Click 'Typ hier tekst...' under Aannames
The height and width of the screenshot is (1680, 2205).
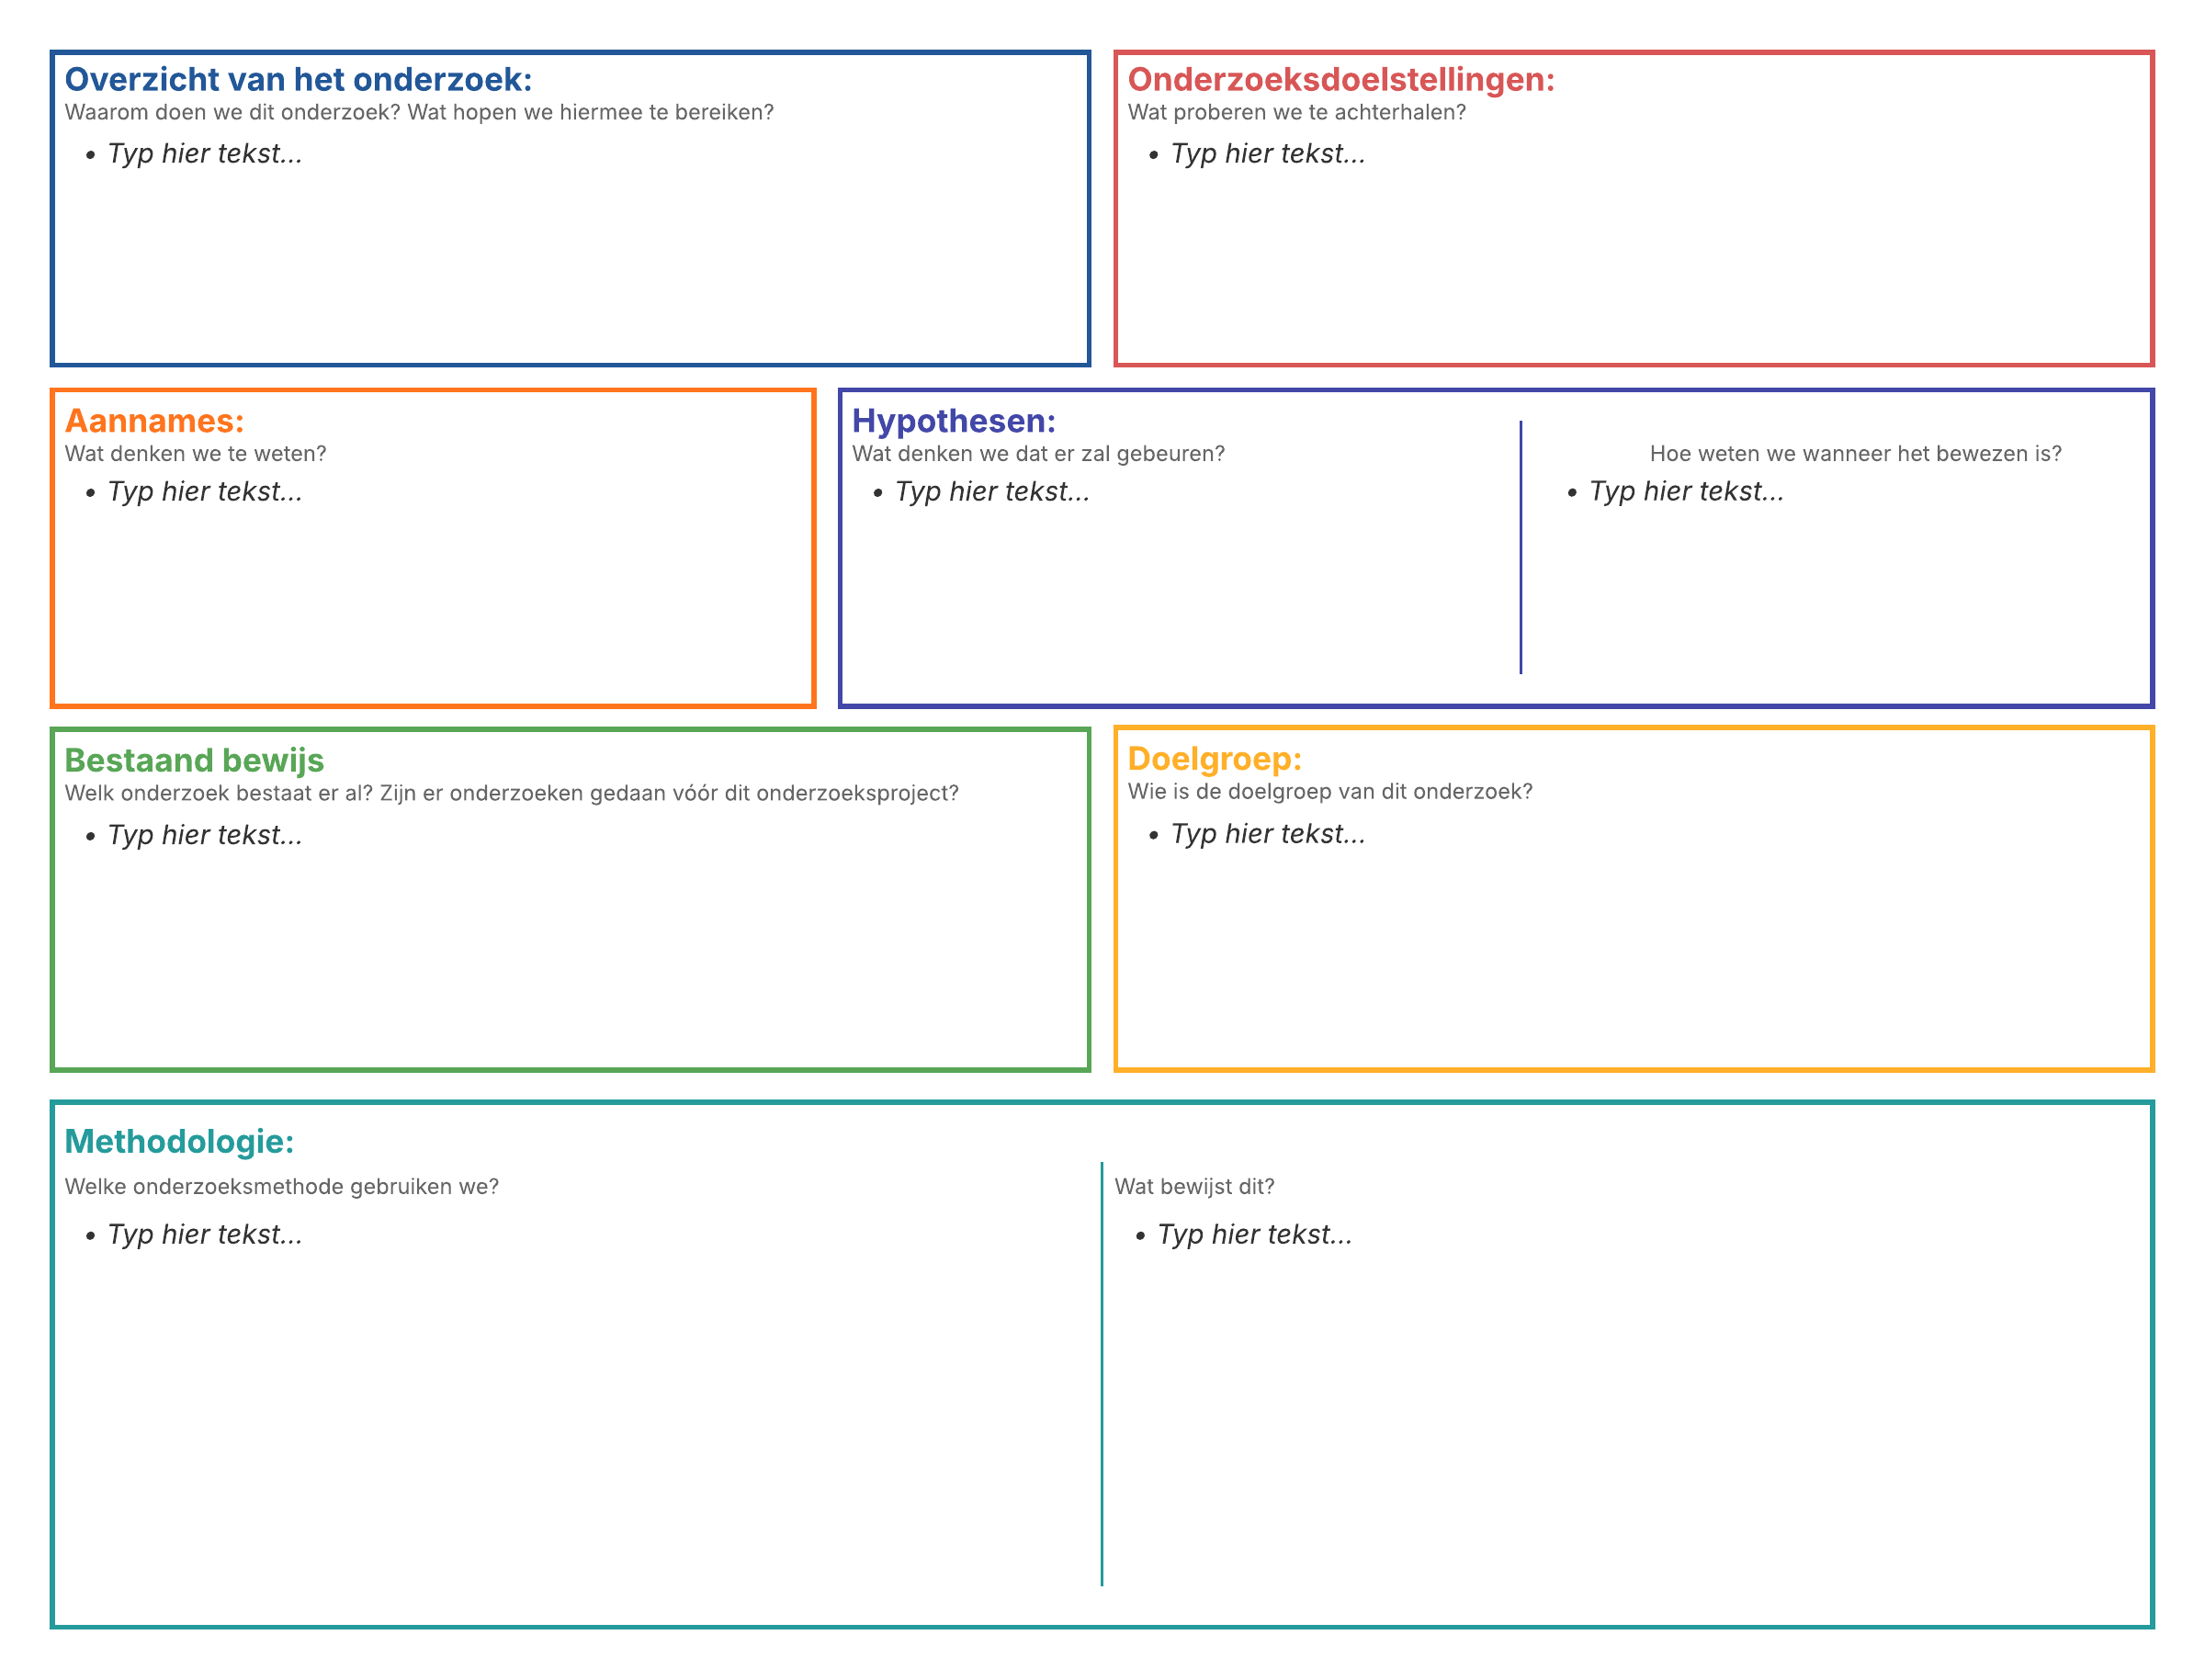click(204, 491)
